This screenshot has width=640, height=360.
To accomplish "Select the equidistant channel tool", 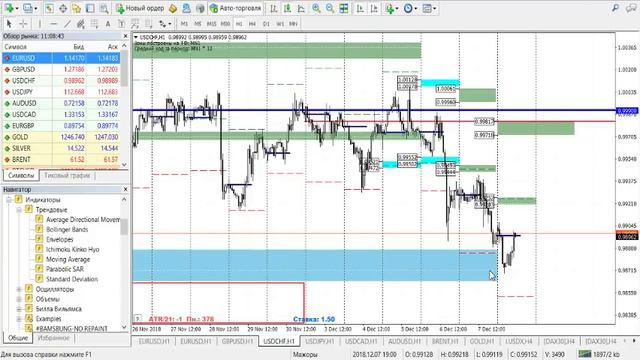I will [x=81, y=24].
